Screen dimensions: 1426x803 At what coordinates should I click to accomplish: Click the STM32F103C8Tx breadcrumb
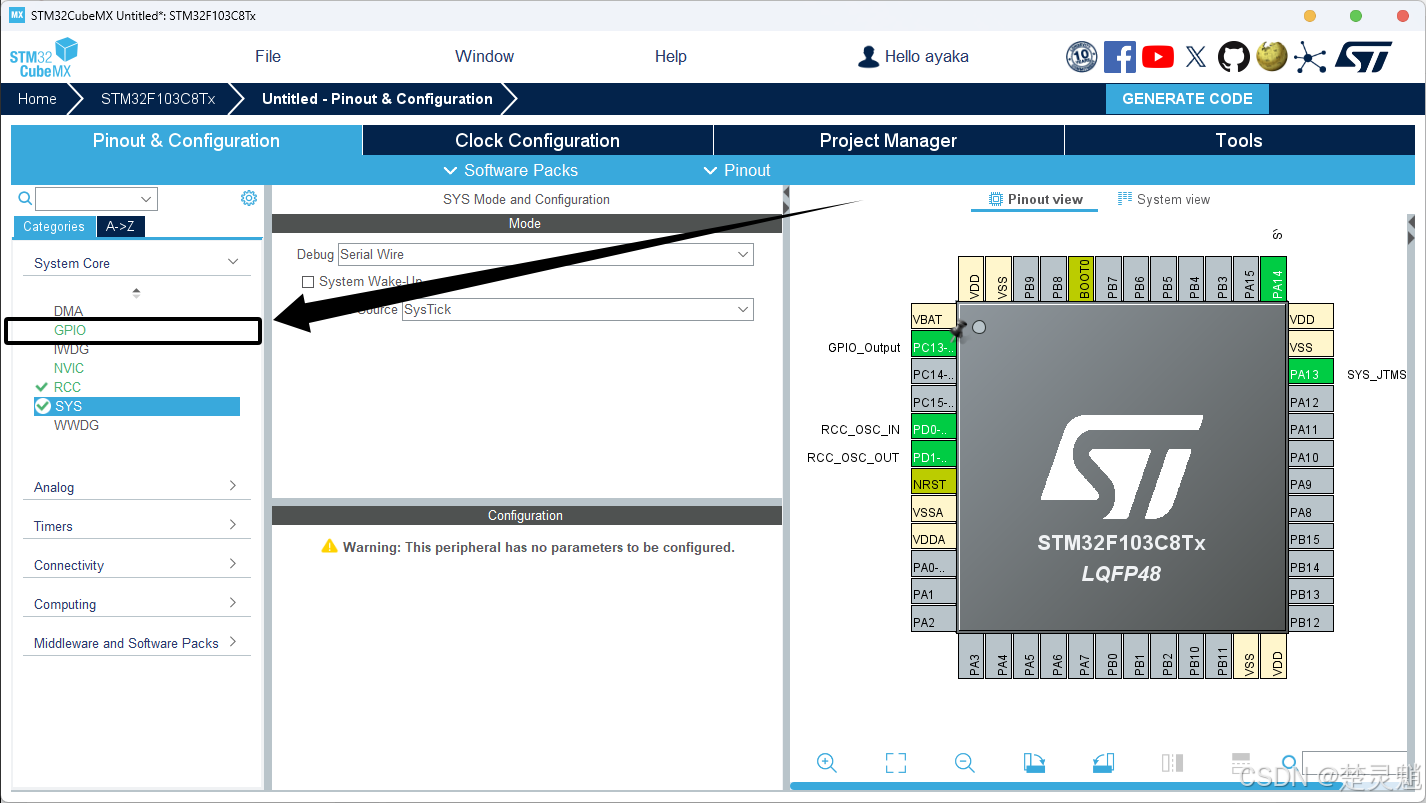click(x=158, y=98)
